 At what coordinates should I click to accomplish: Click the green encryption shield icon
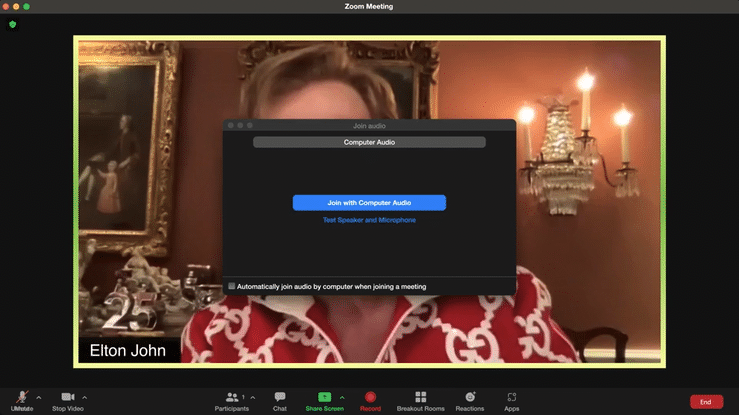coord(13,24)
